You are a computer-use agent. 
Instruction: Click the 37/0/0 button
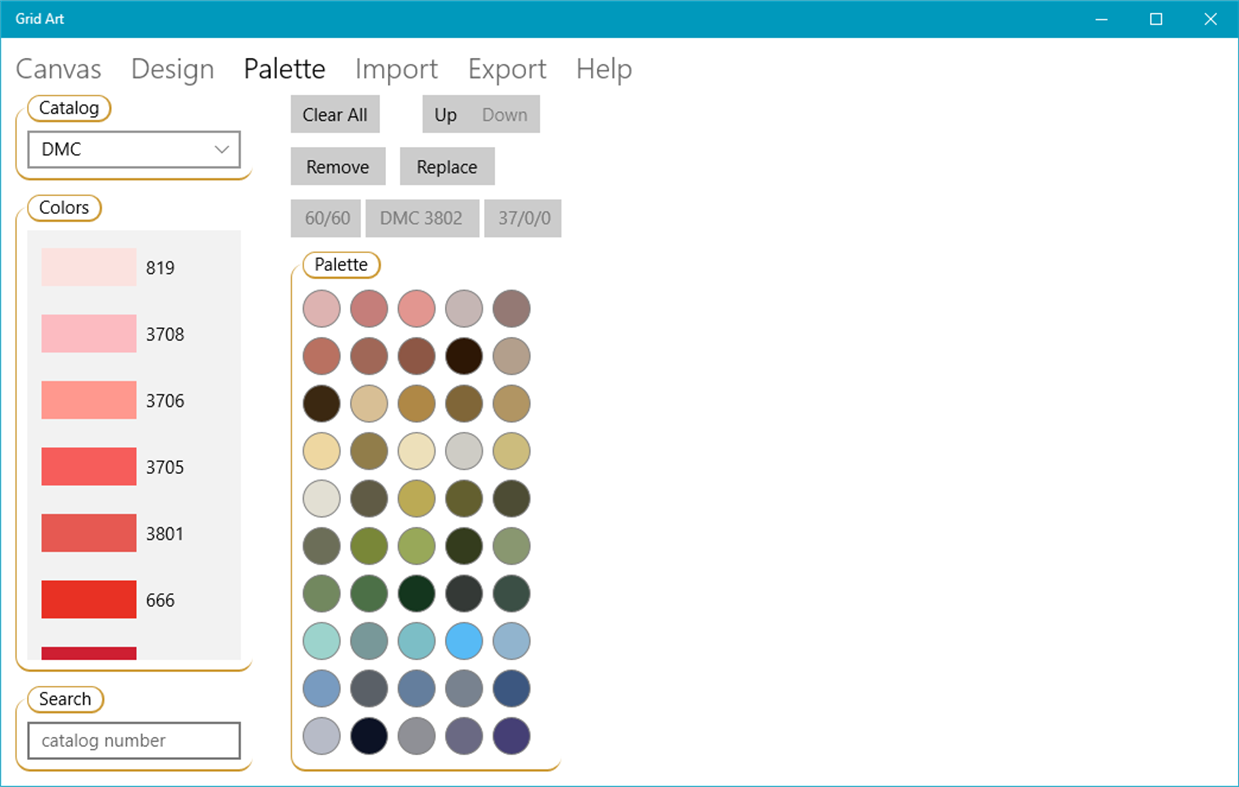pos(523,218)
